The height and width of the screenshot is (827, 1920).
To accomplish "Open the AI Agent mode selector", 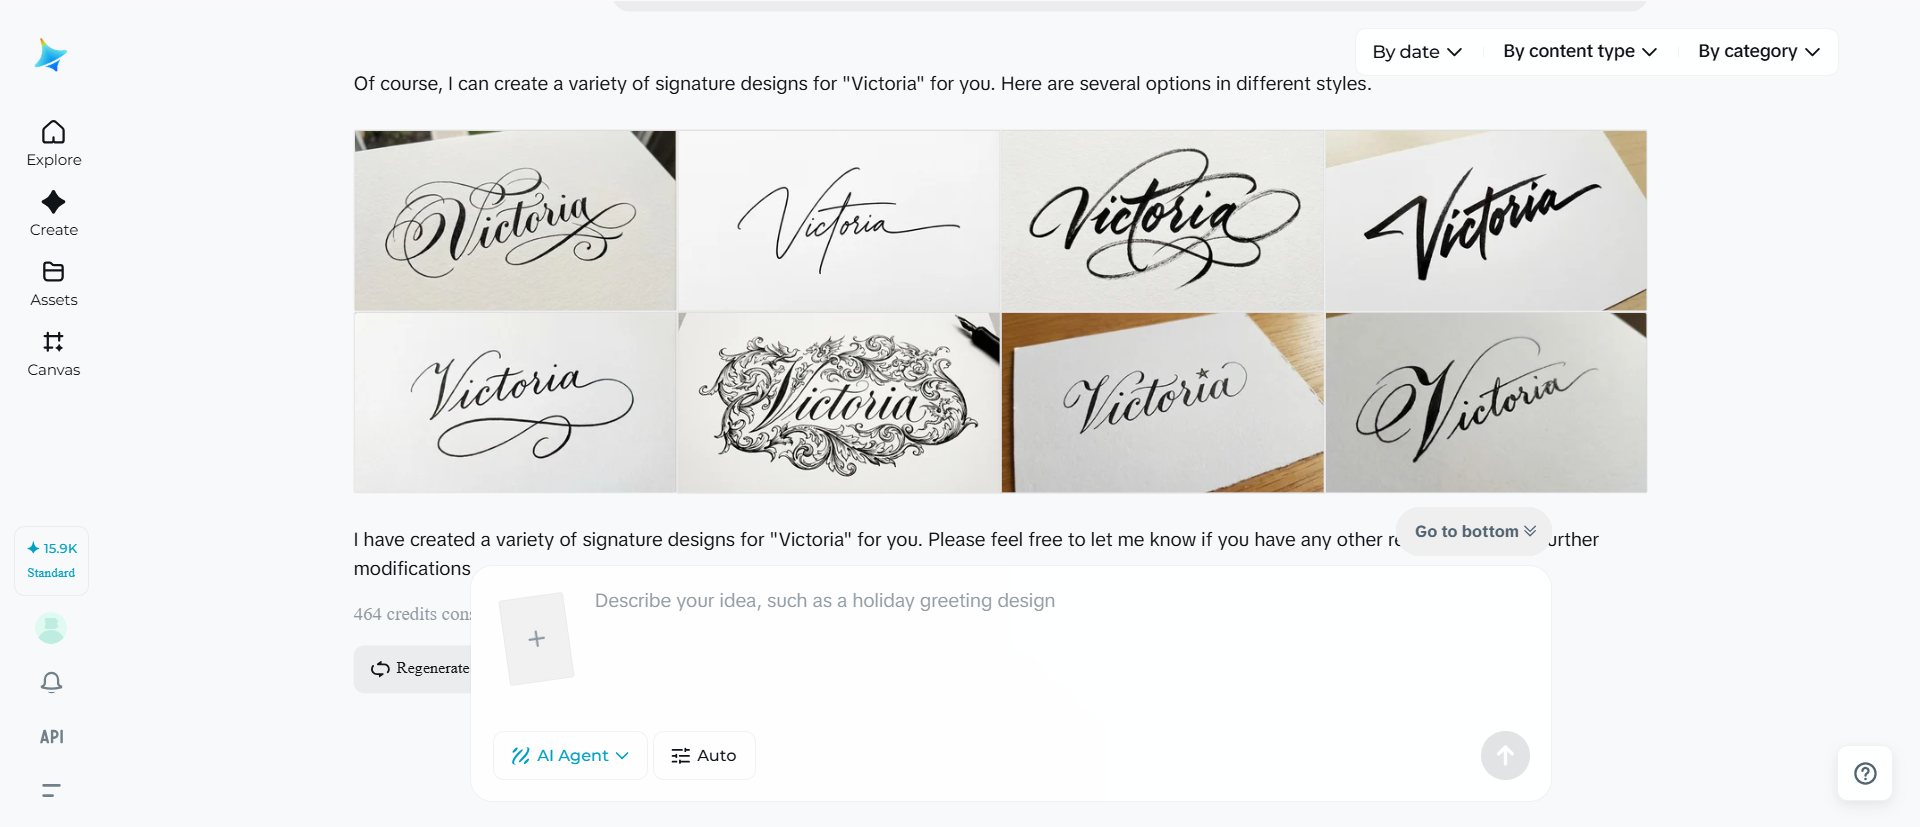I will pos(570,756).
